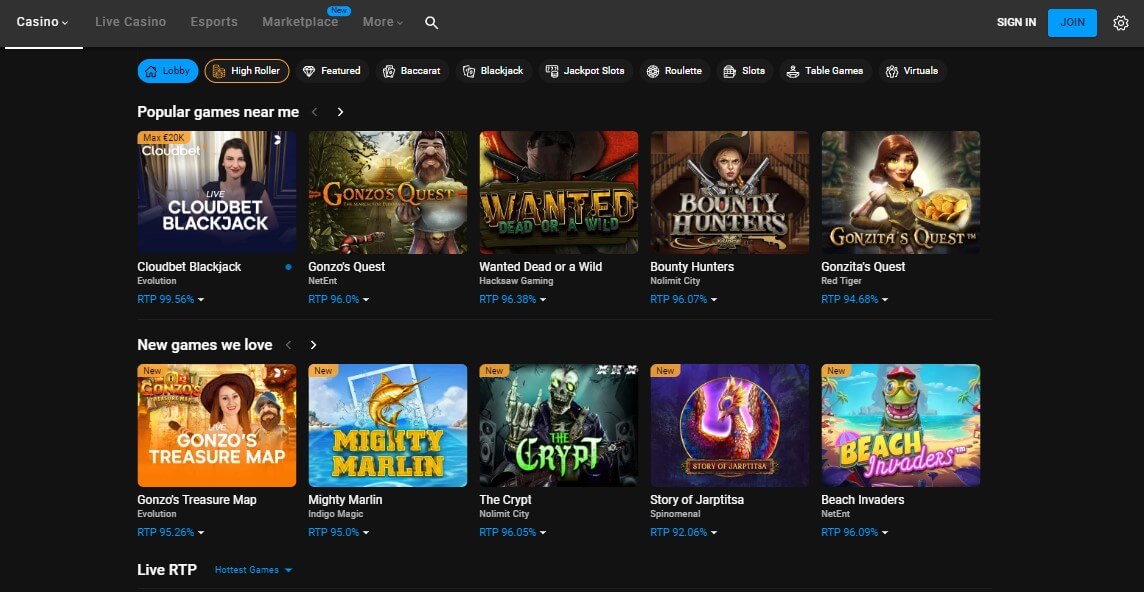The image size is (1144, 592).
Task: Expand RTP 94.68% for Gonzita's Quest
Action: pyautogui.click(x=854, y=299)
